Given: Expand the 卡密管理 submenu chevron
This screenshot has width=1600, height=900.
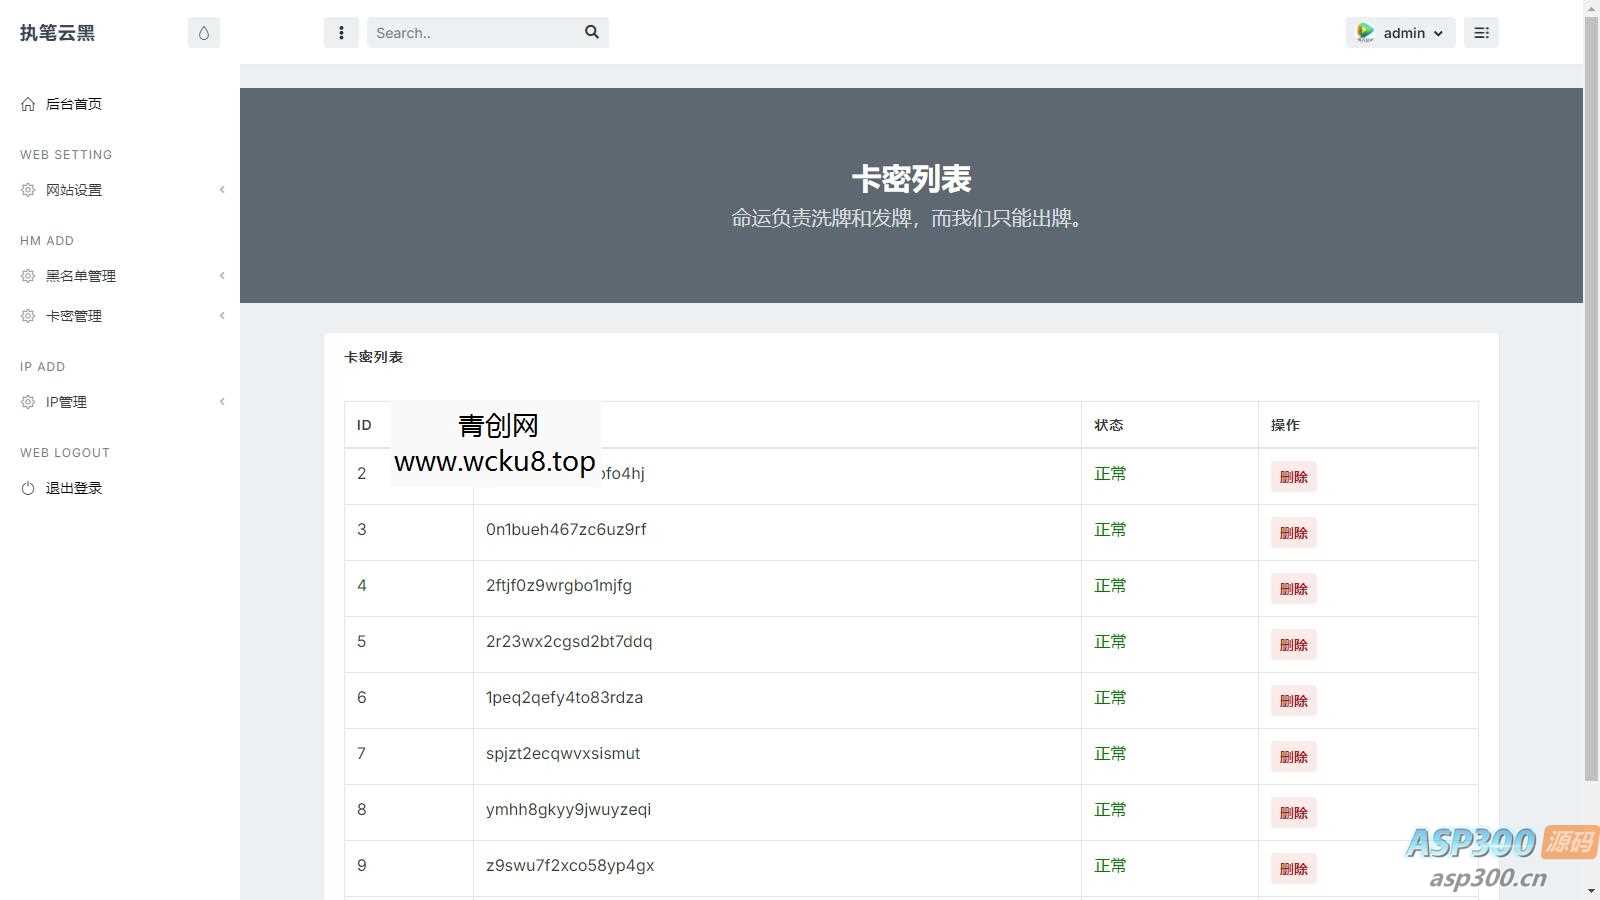Looking at the screenshot, I should (221, 315).
